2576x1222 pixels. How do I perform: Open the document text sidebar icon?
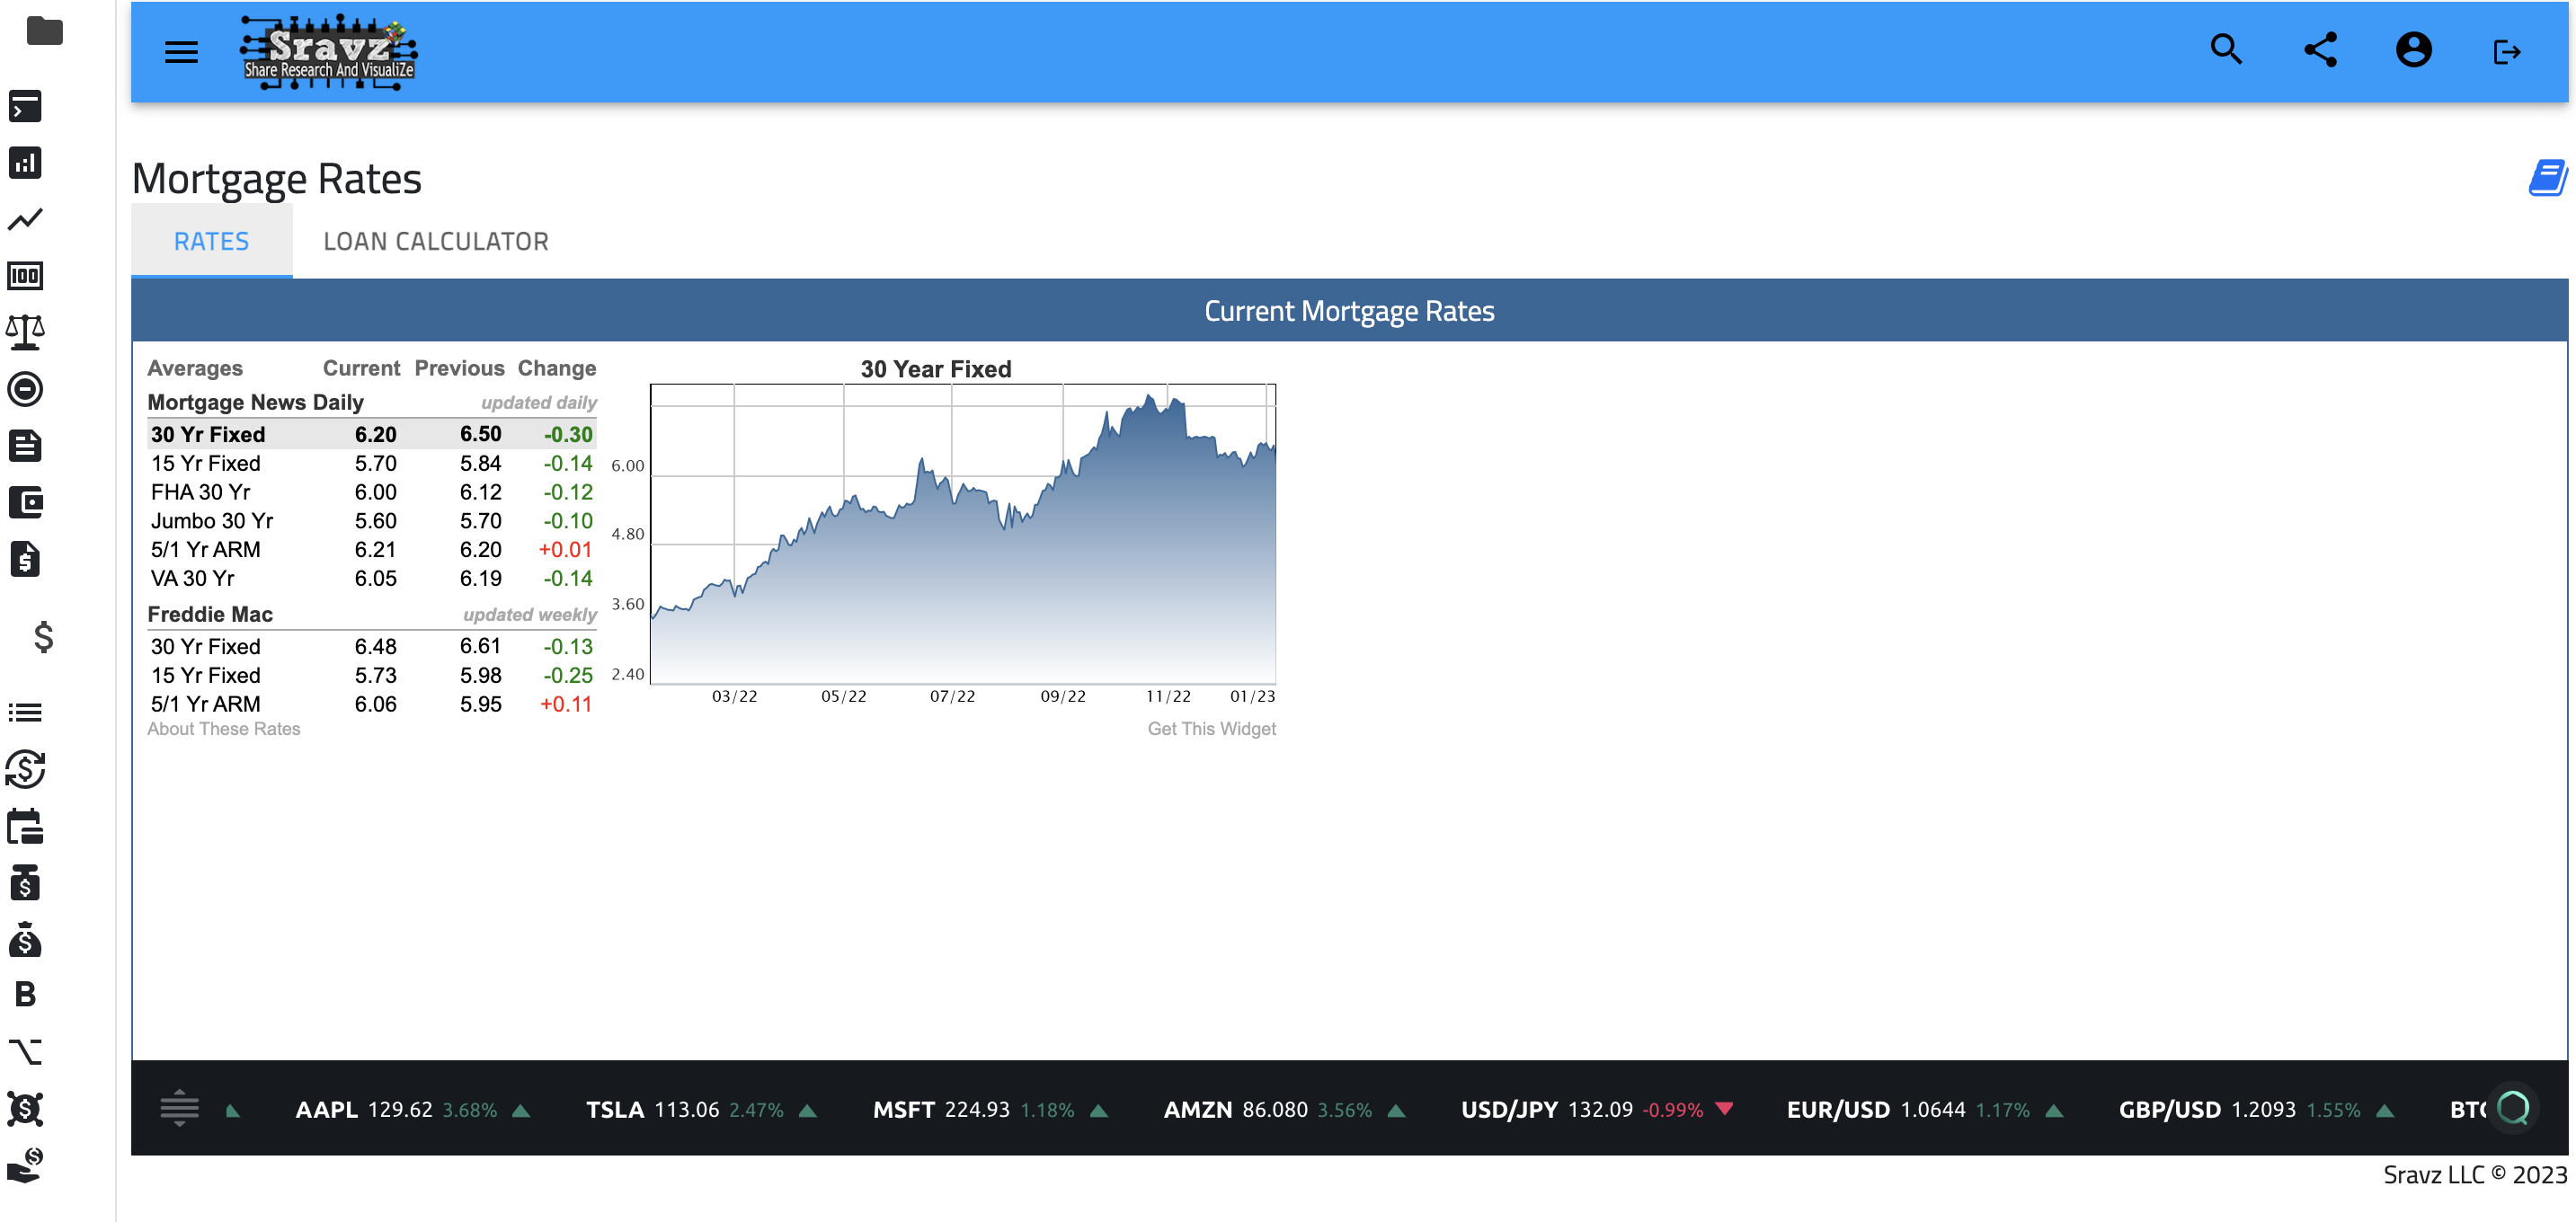click(25, 446)
